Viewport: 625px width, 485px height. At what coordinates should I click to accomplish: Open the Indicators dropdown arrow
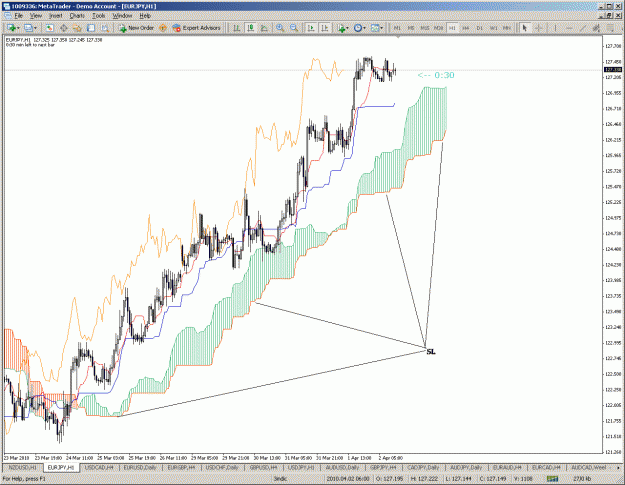(x=348, y=28)
